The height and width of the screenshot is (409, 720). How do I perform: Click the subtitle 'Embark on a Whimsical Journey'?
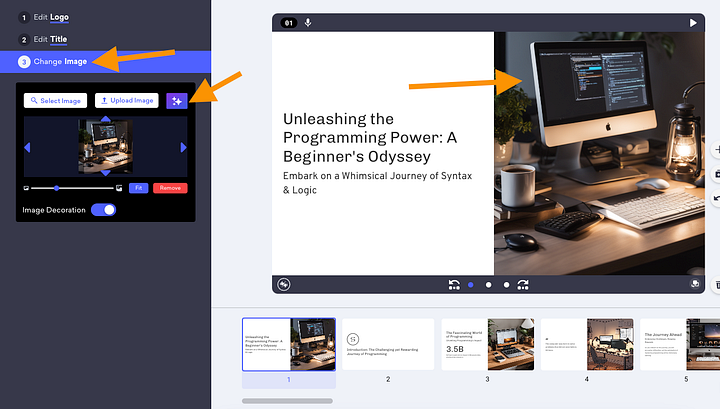pos(377,183)
